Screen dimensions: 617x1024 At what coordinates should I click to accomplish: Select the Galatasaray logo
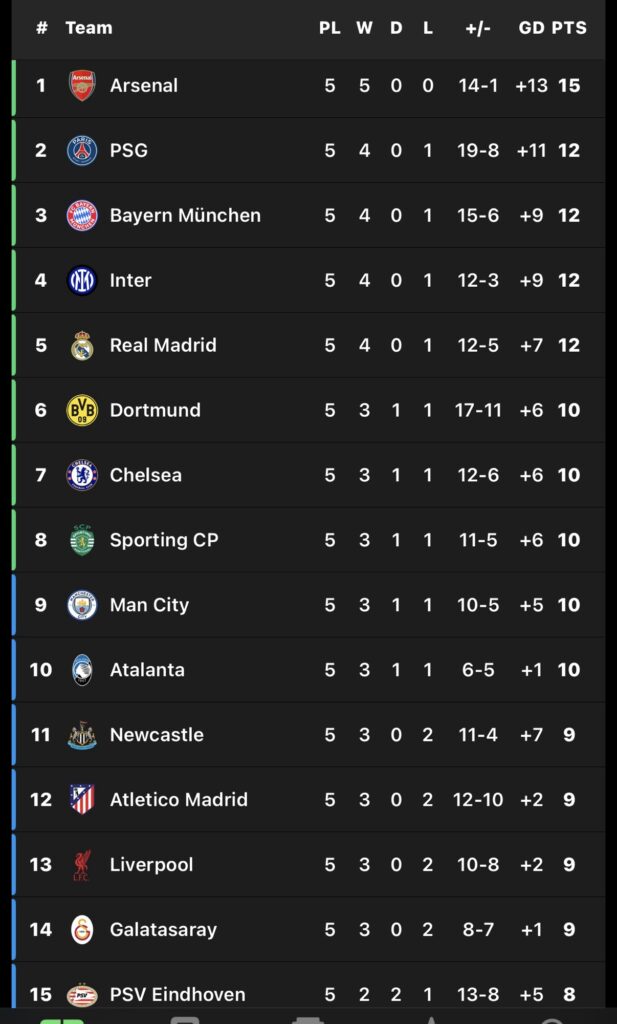[x=82, y=930]
